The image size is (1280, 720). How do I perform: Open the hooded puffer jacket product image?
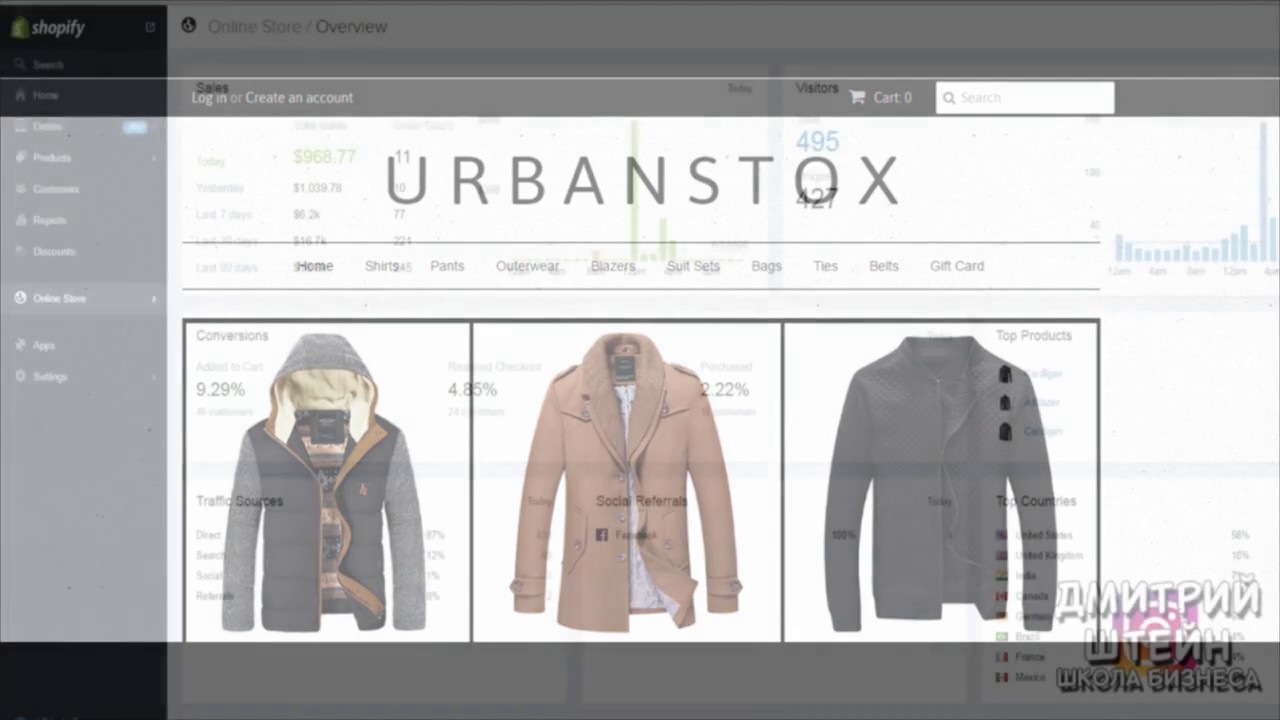coord(327,481)
